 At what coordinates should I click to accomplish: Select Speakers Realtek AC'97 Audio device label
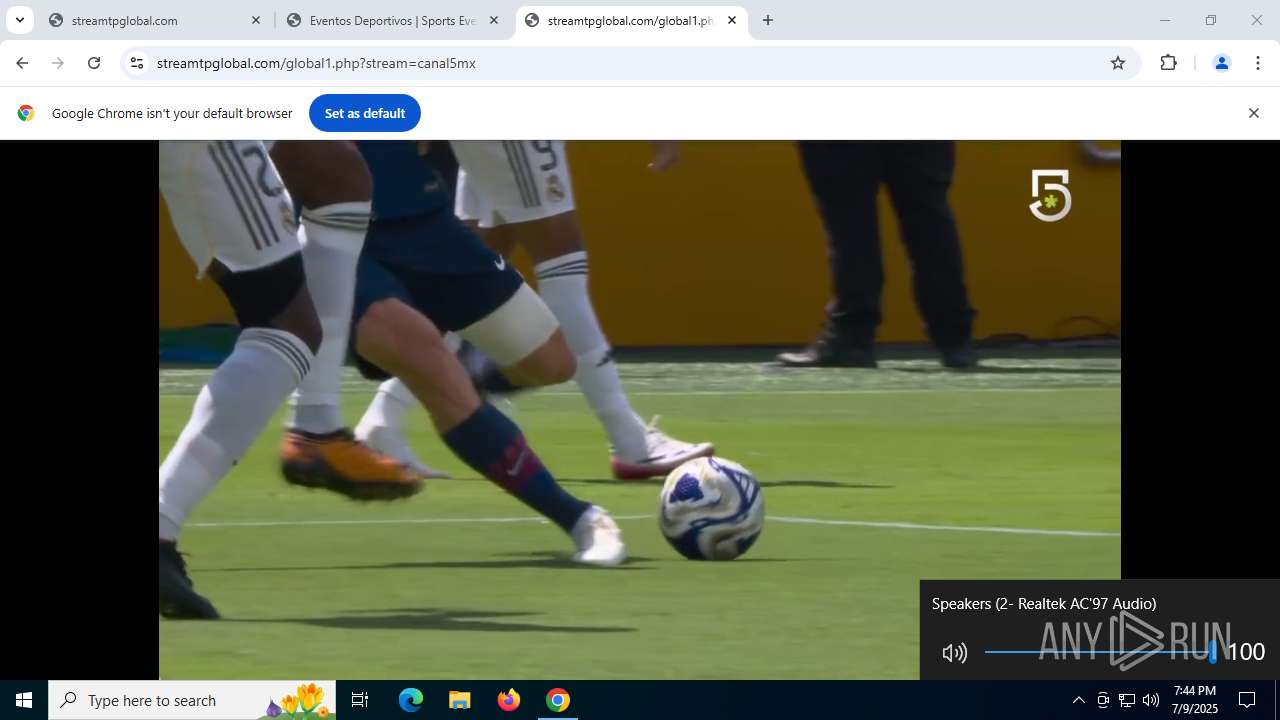click(1044, 604)
